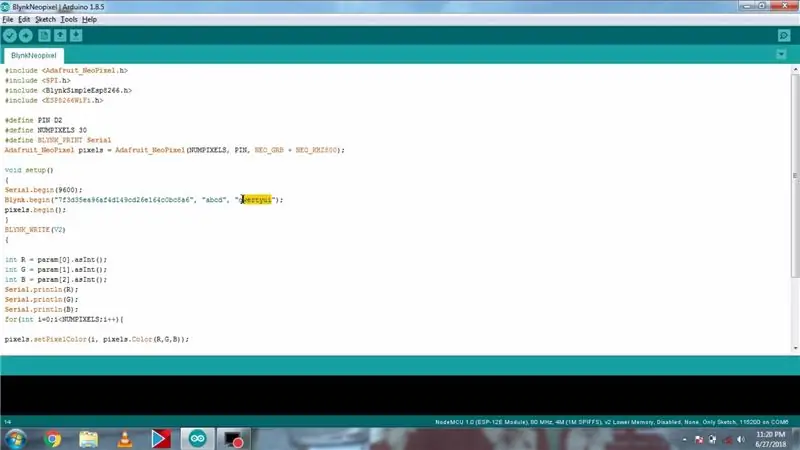Show hidden tray icons arrow
This screenshot has width=800, height=450.
pyautogui.click(x=684, y=439)
